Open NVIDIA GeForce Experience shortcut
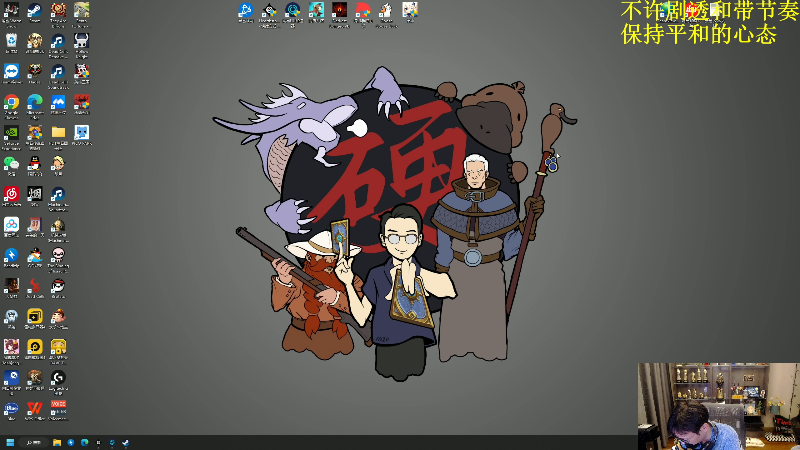800x450 pixels. [11, 133]
